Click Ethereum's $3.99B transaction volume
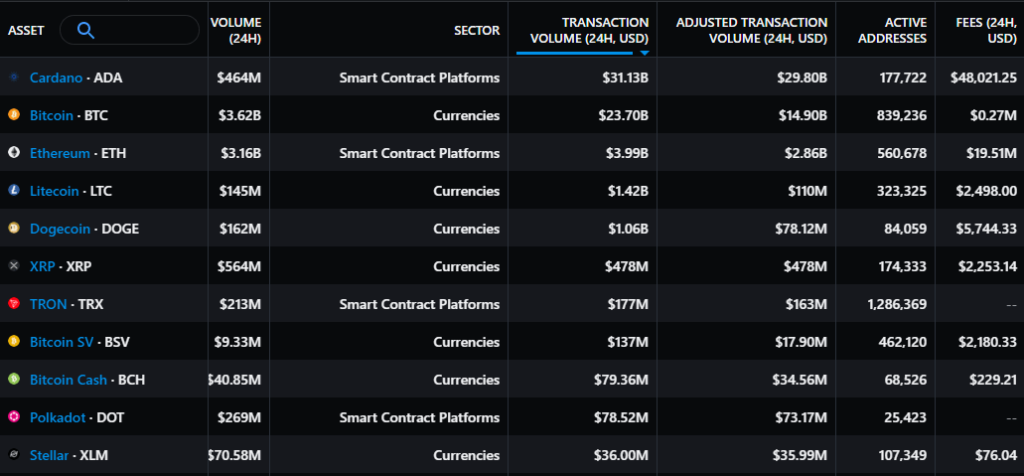 [628, 153]
